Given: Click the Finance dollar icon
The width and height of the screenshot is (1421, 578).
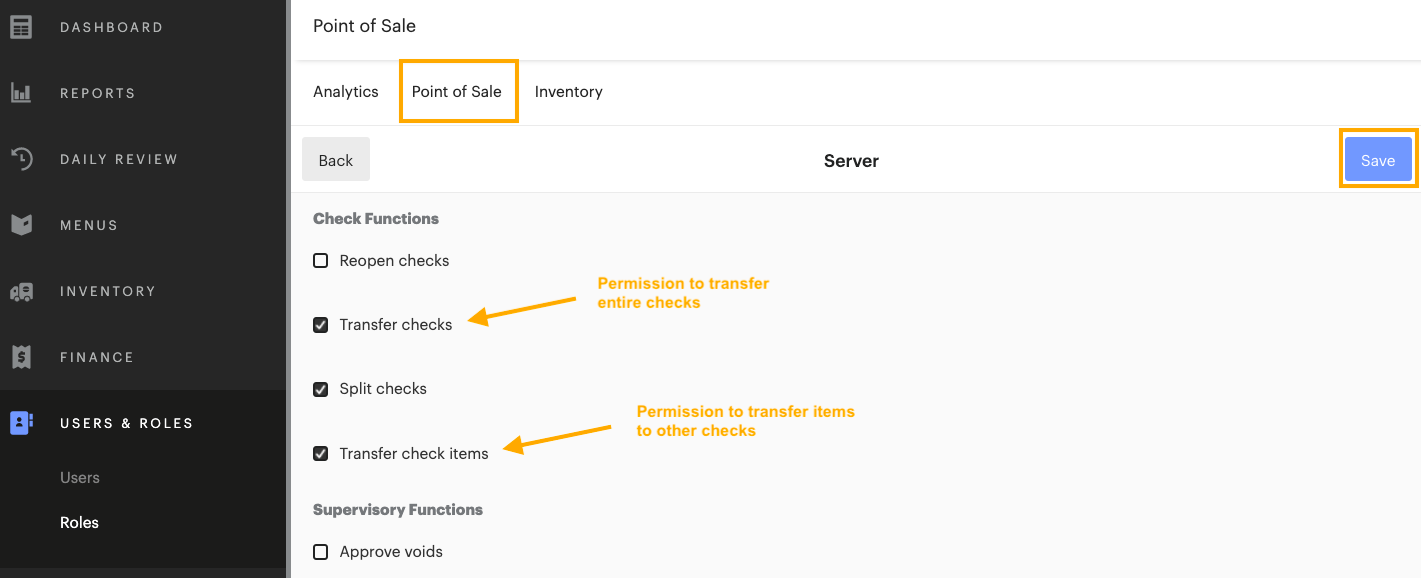Looking at the screenshot, I should pyautogui.click(x=21, y=356).
